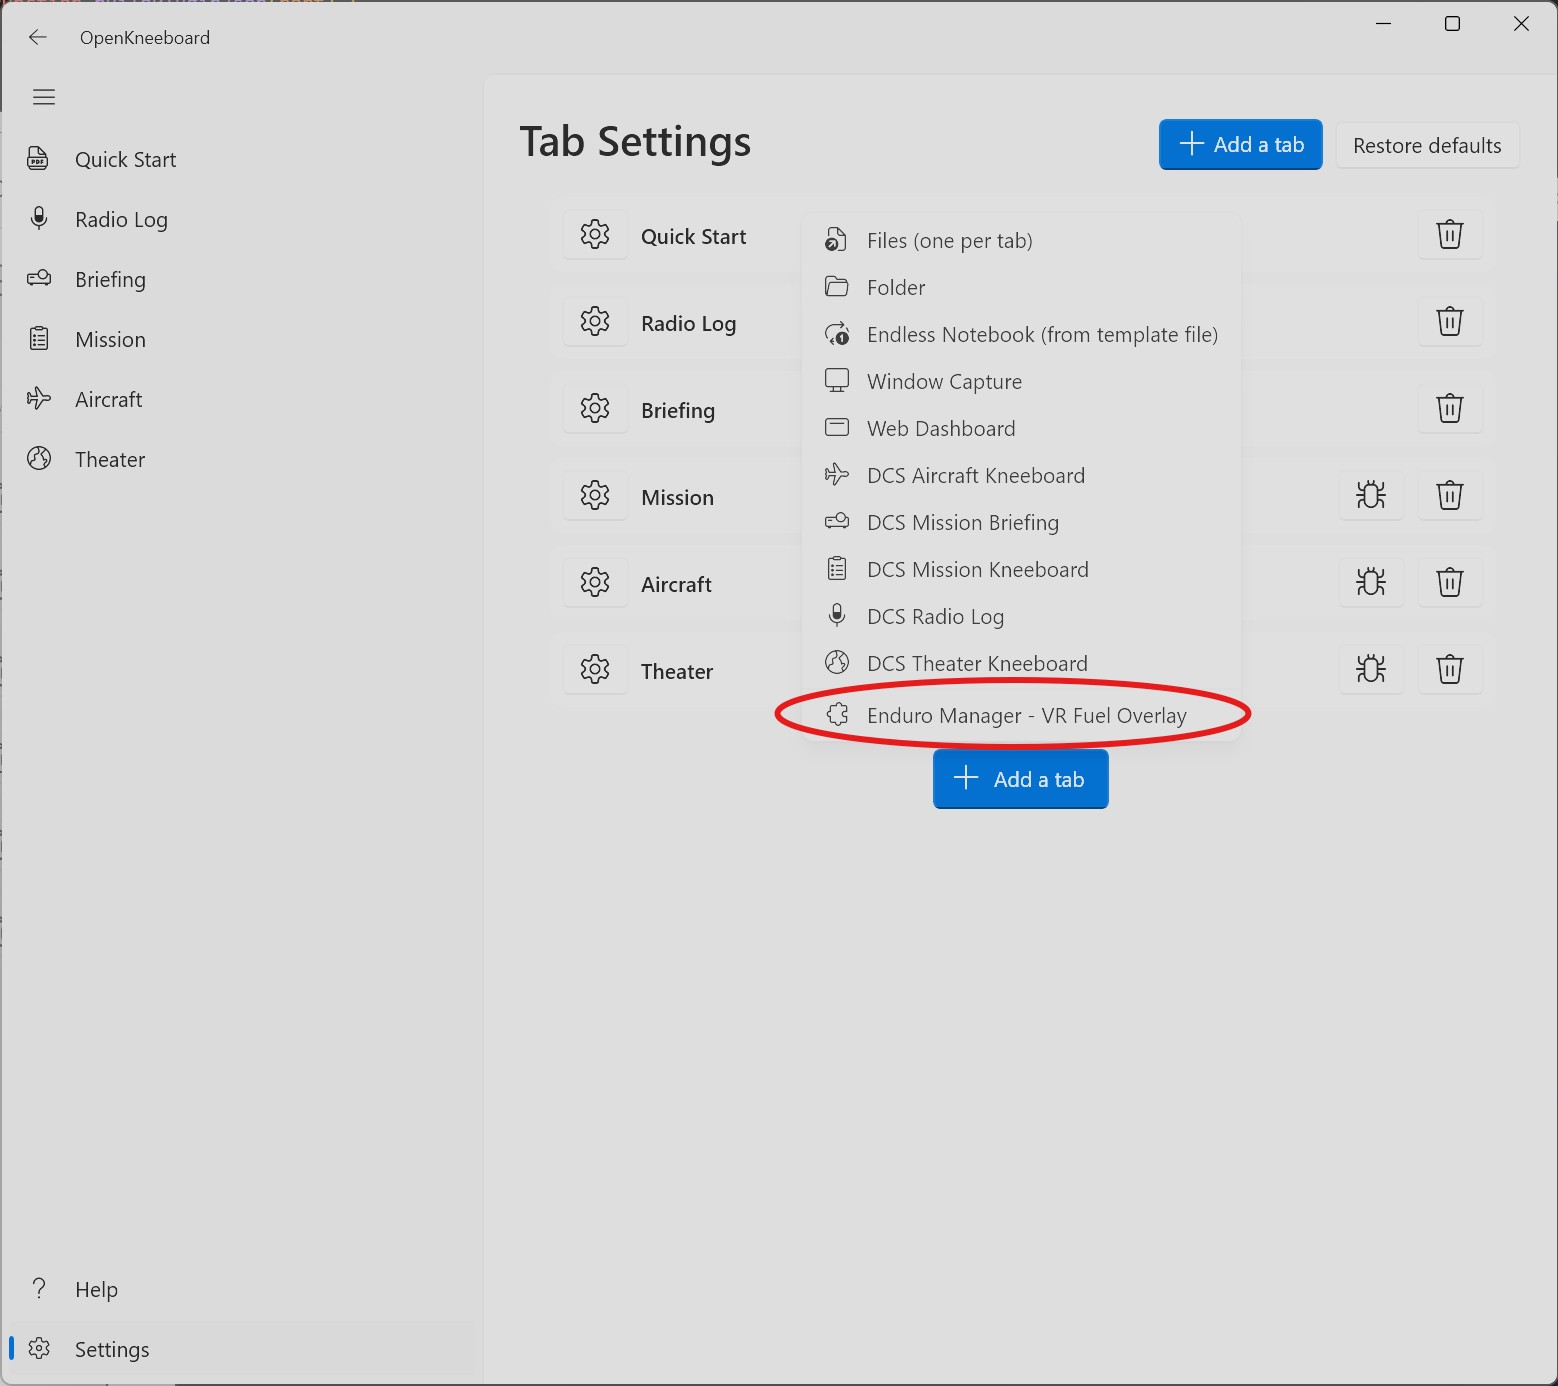The height and width of the screenshot is (1386, 1558).
Task: Open settings gear for Theater tab
Action: (x=595, y=670)
